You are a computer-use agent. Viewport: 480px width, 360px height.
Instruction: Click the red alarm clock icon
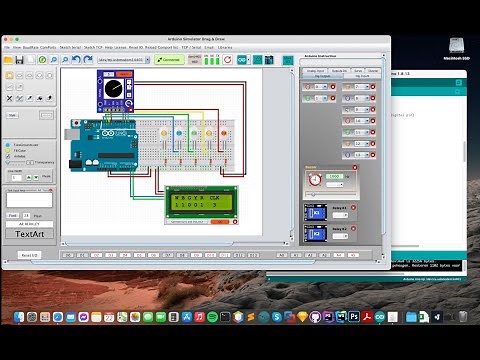[x=315, y=180]
